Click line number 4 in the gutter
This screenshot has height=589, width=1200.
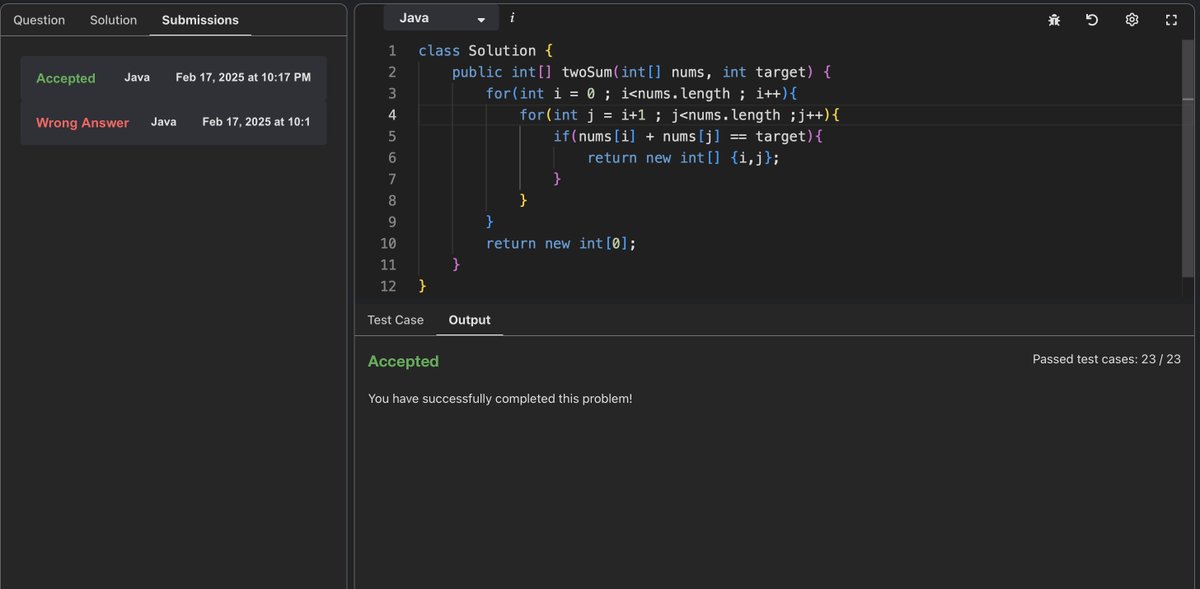tap(391, 114)
